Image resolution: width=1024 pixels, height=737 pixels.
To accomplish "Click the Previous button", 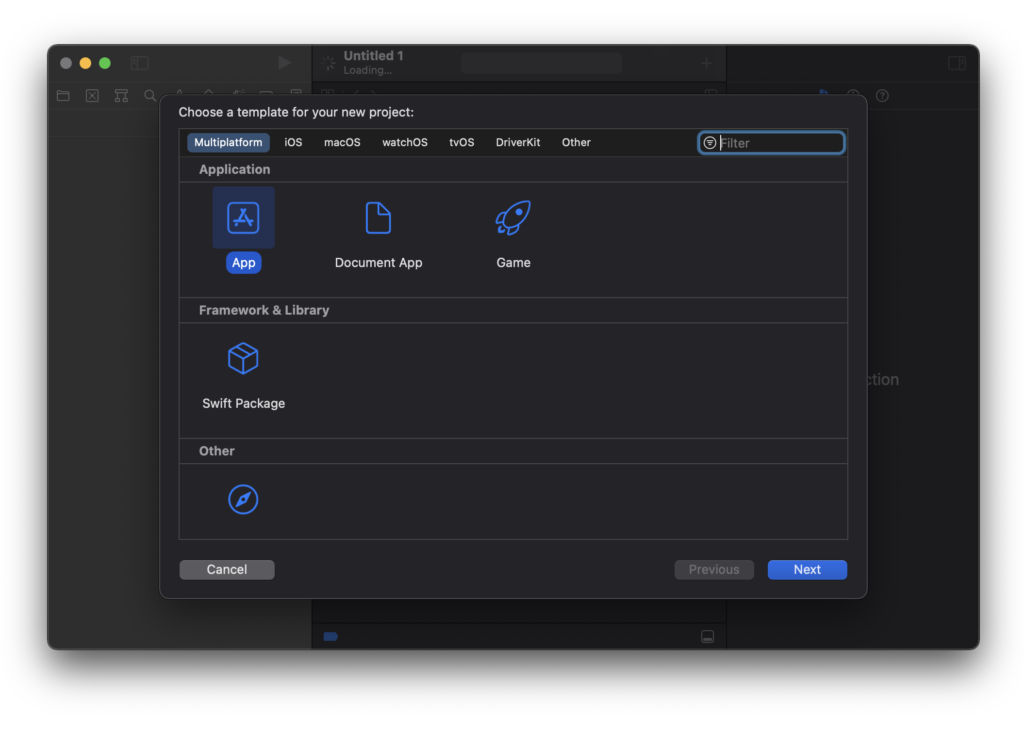I will pyautogui.click(x=714, y=570).
